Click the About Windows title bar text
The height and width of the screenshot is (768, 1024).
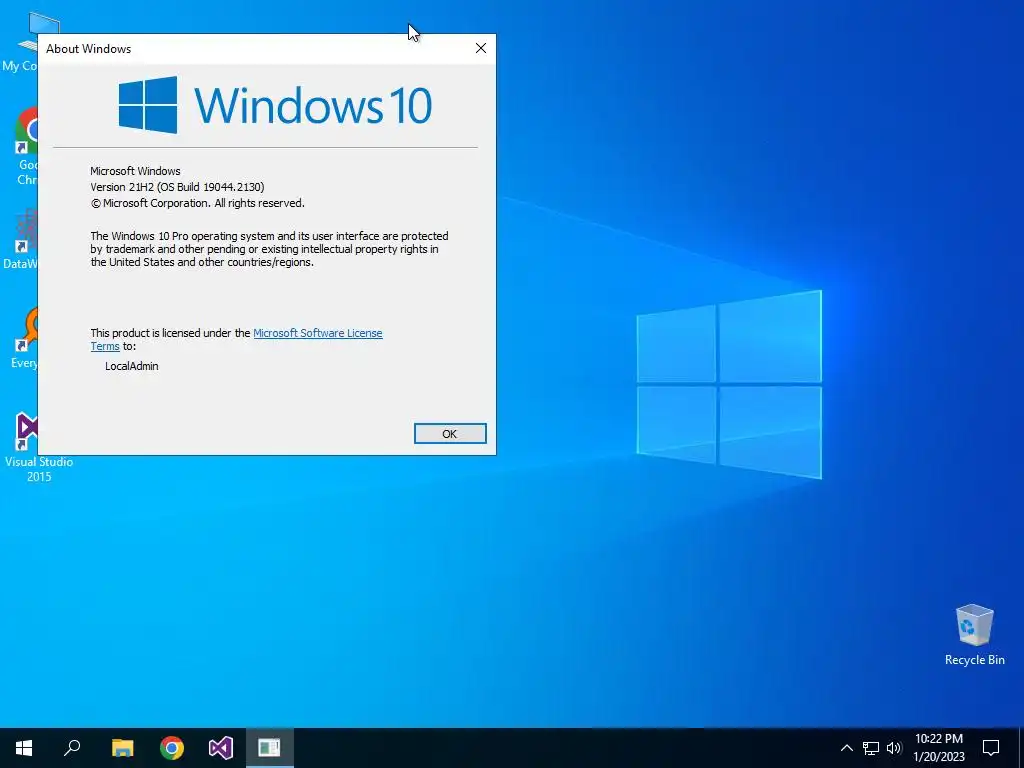(88, 49)
